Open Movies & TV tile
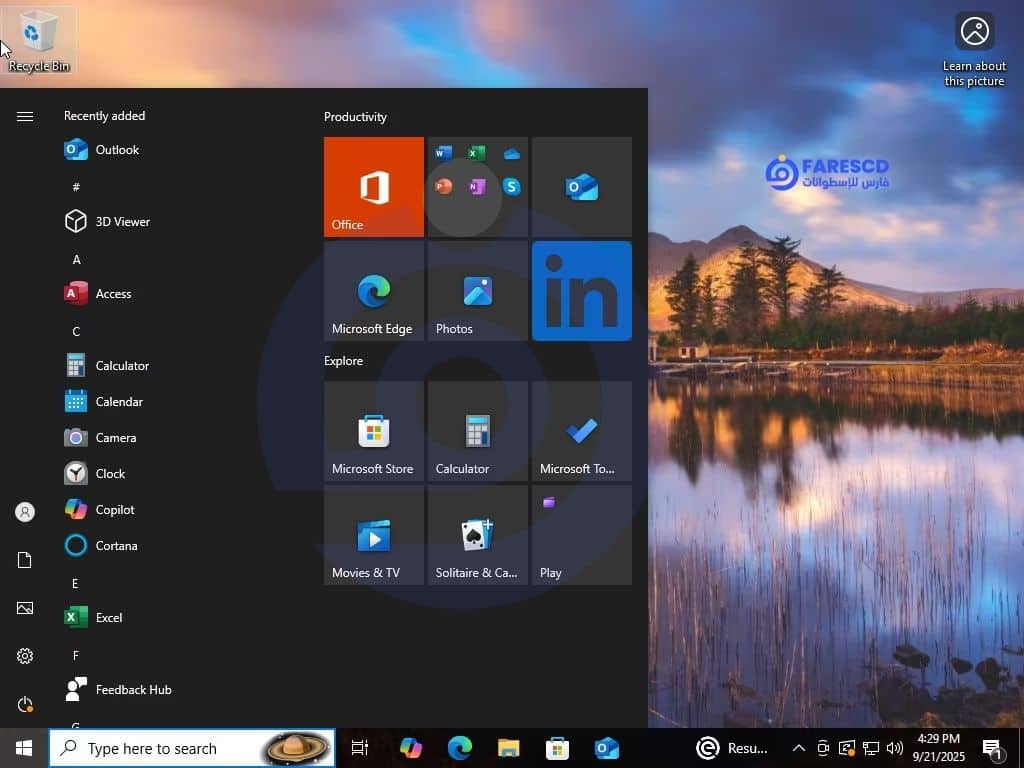1024x768 pixels. [374, 535]
